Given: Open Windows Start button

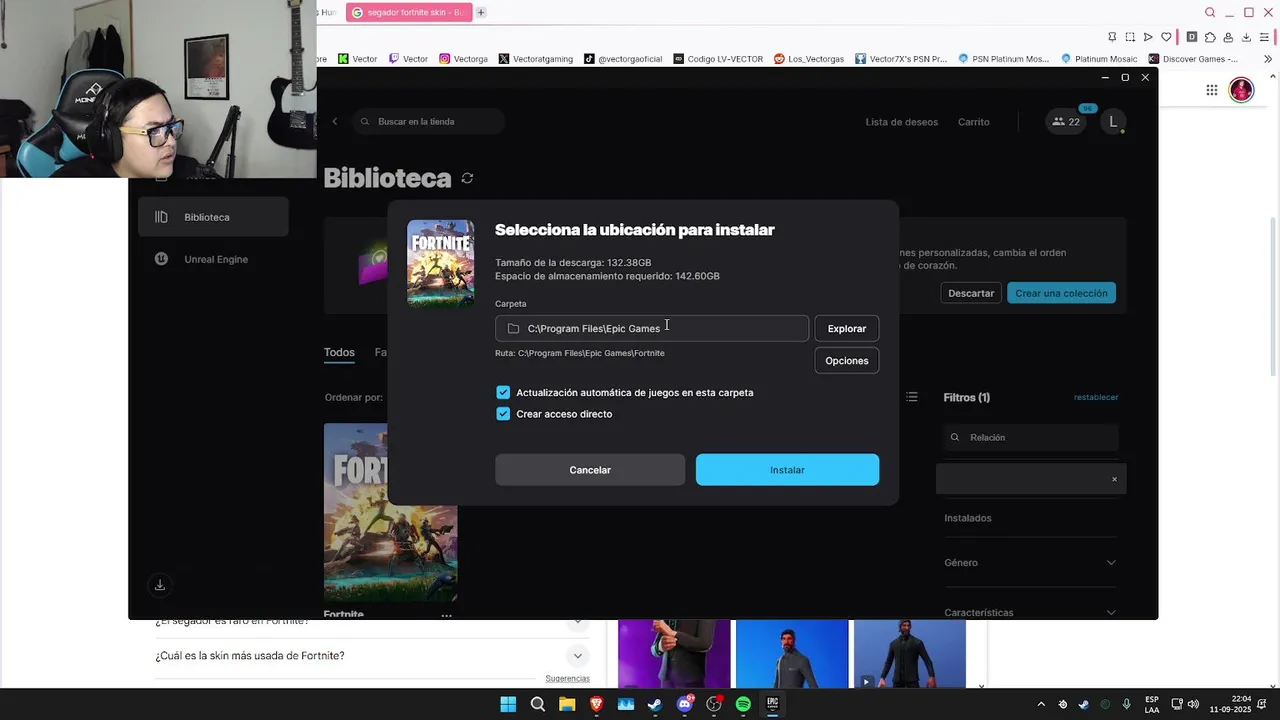Looking at the screenshot, I should pos(508,704).
